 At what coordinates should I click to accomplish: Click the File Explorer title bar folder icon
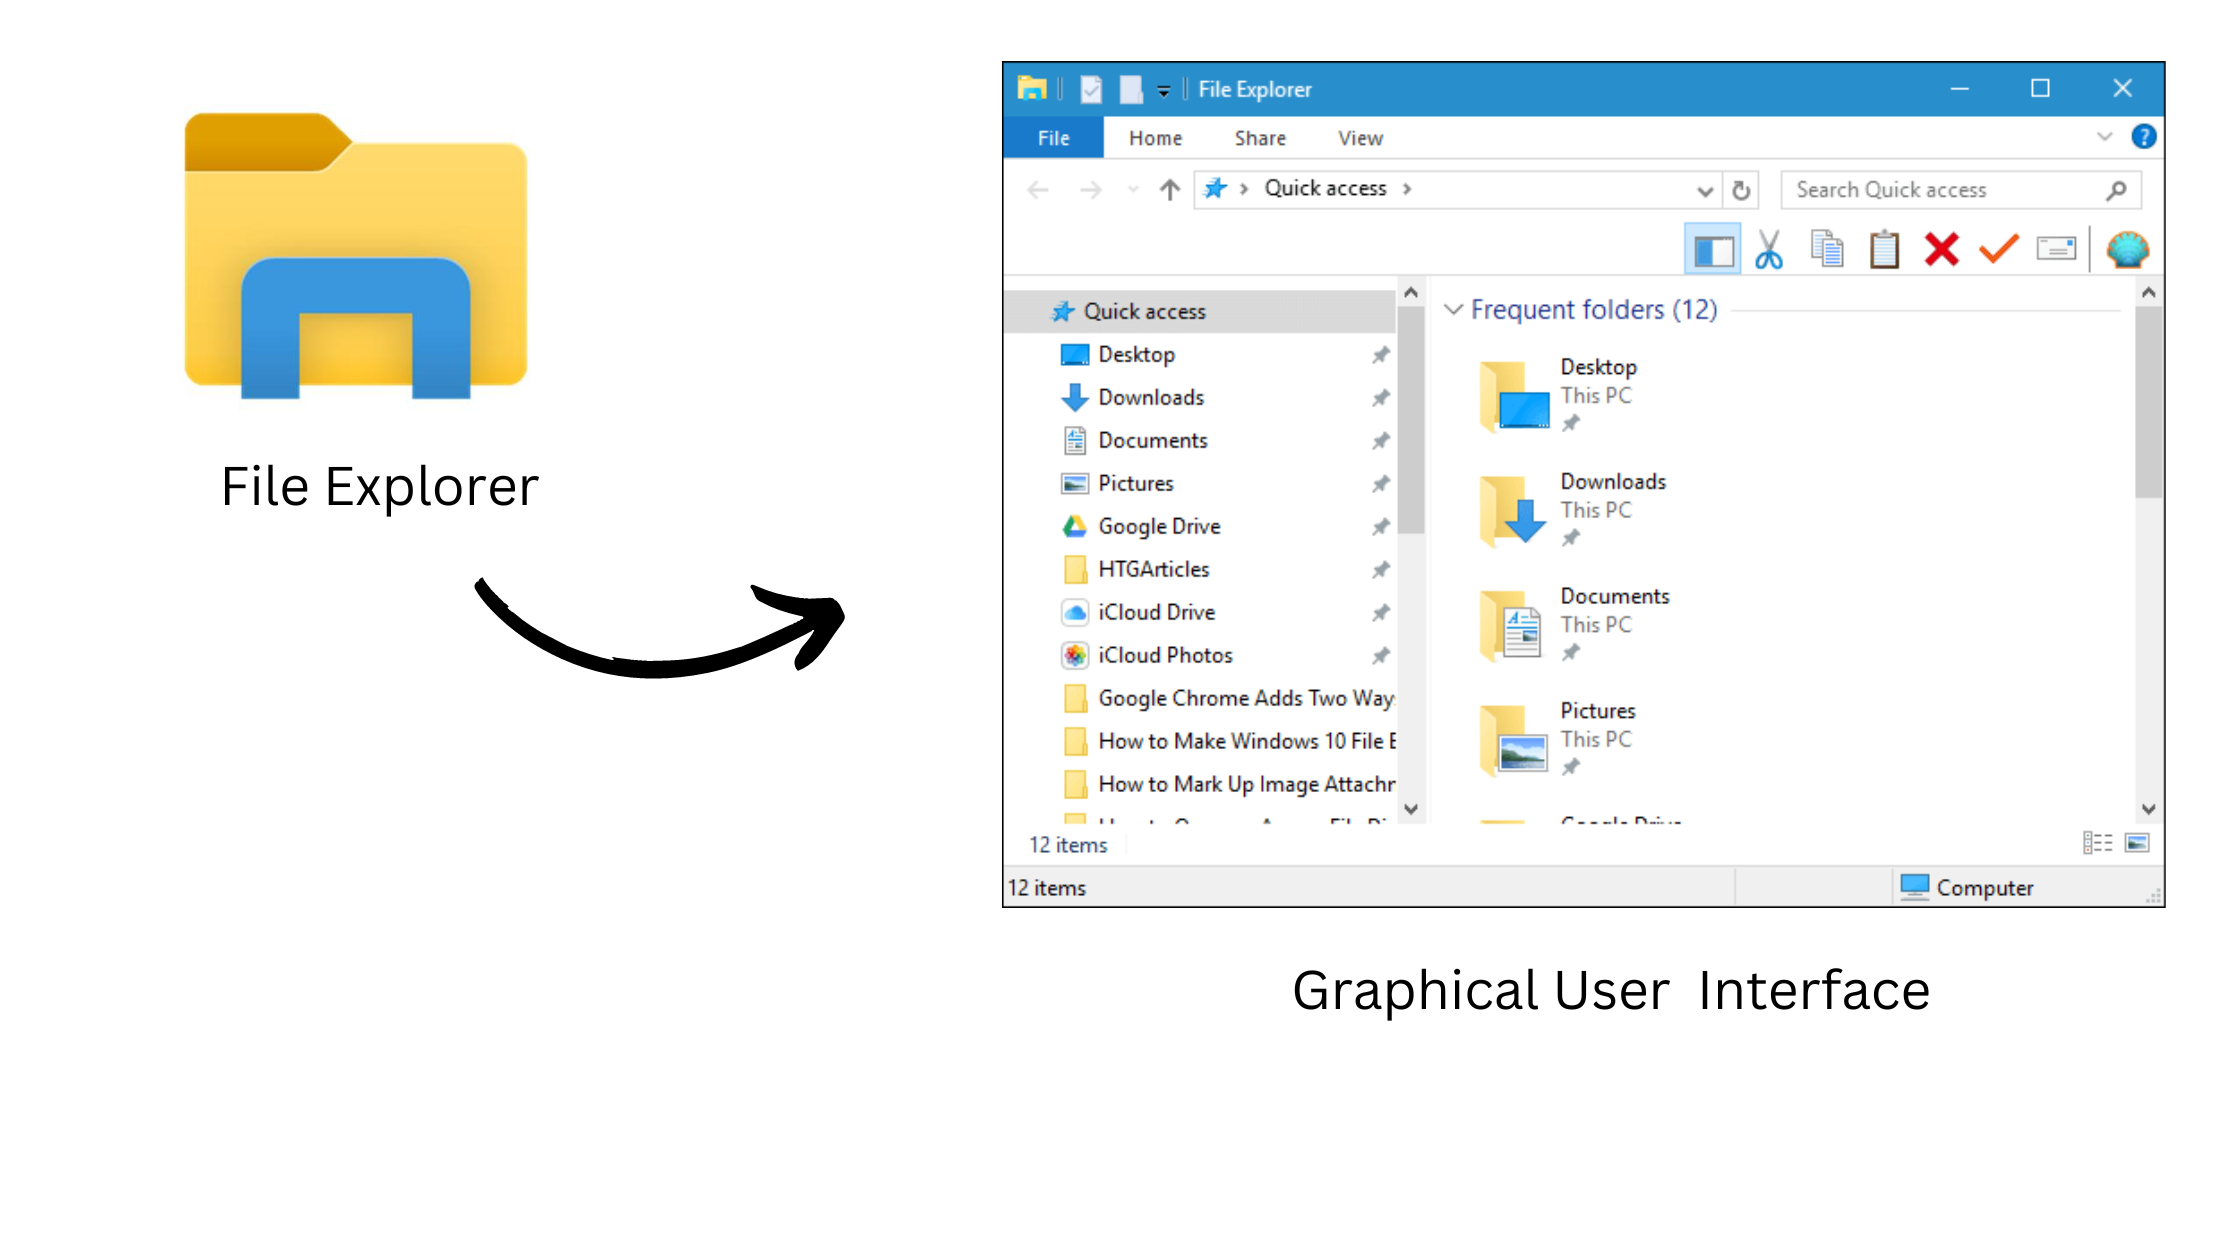(x=1032, y=89)
